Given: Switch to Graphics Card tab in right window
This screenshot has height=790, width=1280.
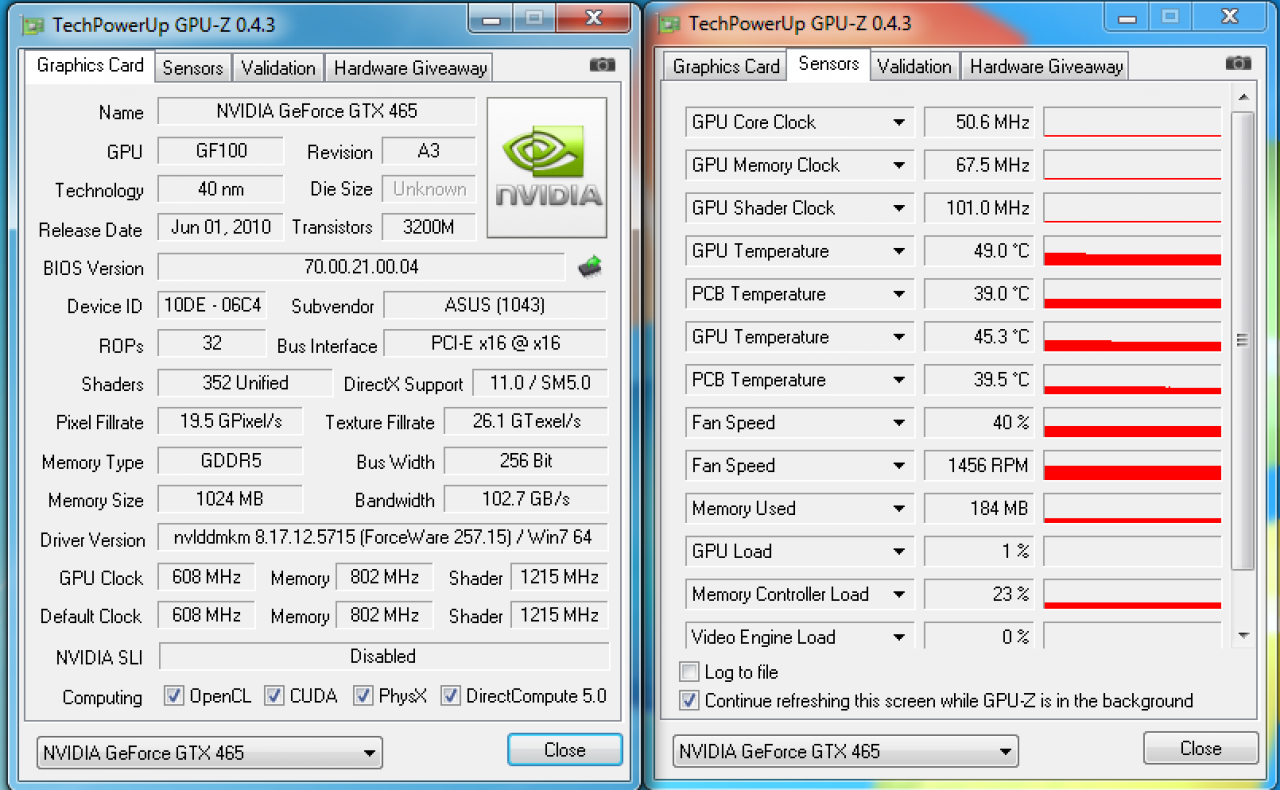Looking at the screenshot, I should coord(726,66).
